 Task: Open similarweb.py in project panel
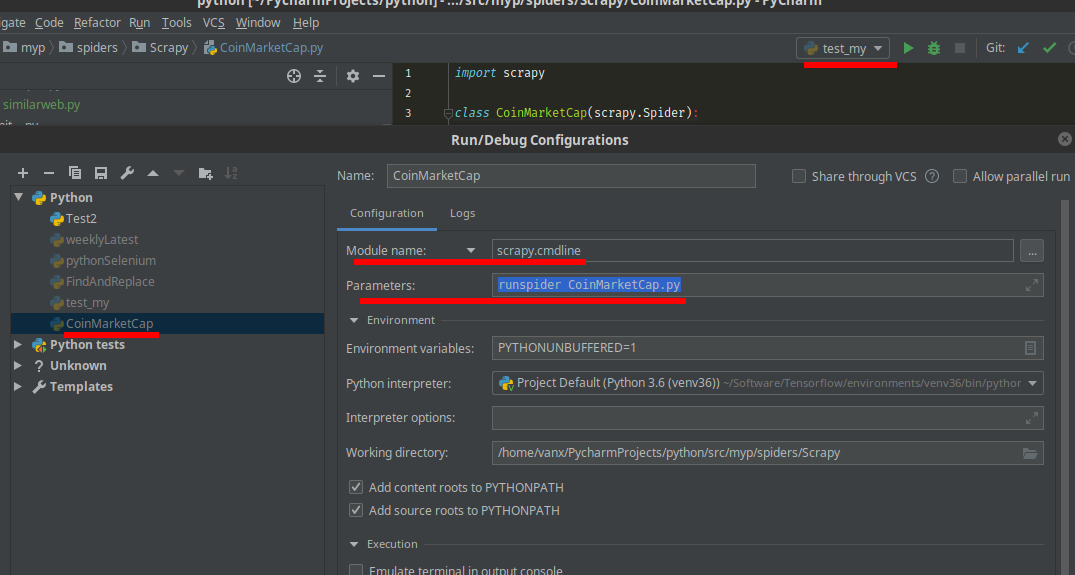42,105
